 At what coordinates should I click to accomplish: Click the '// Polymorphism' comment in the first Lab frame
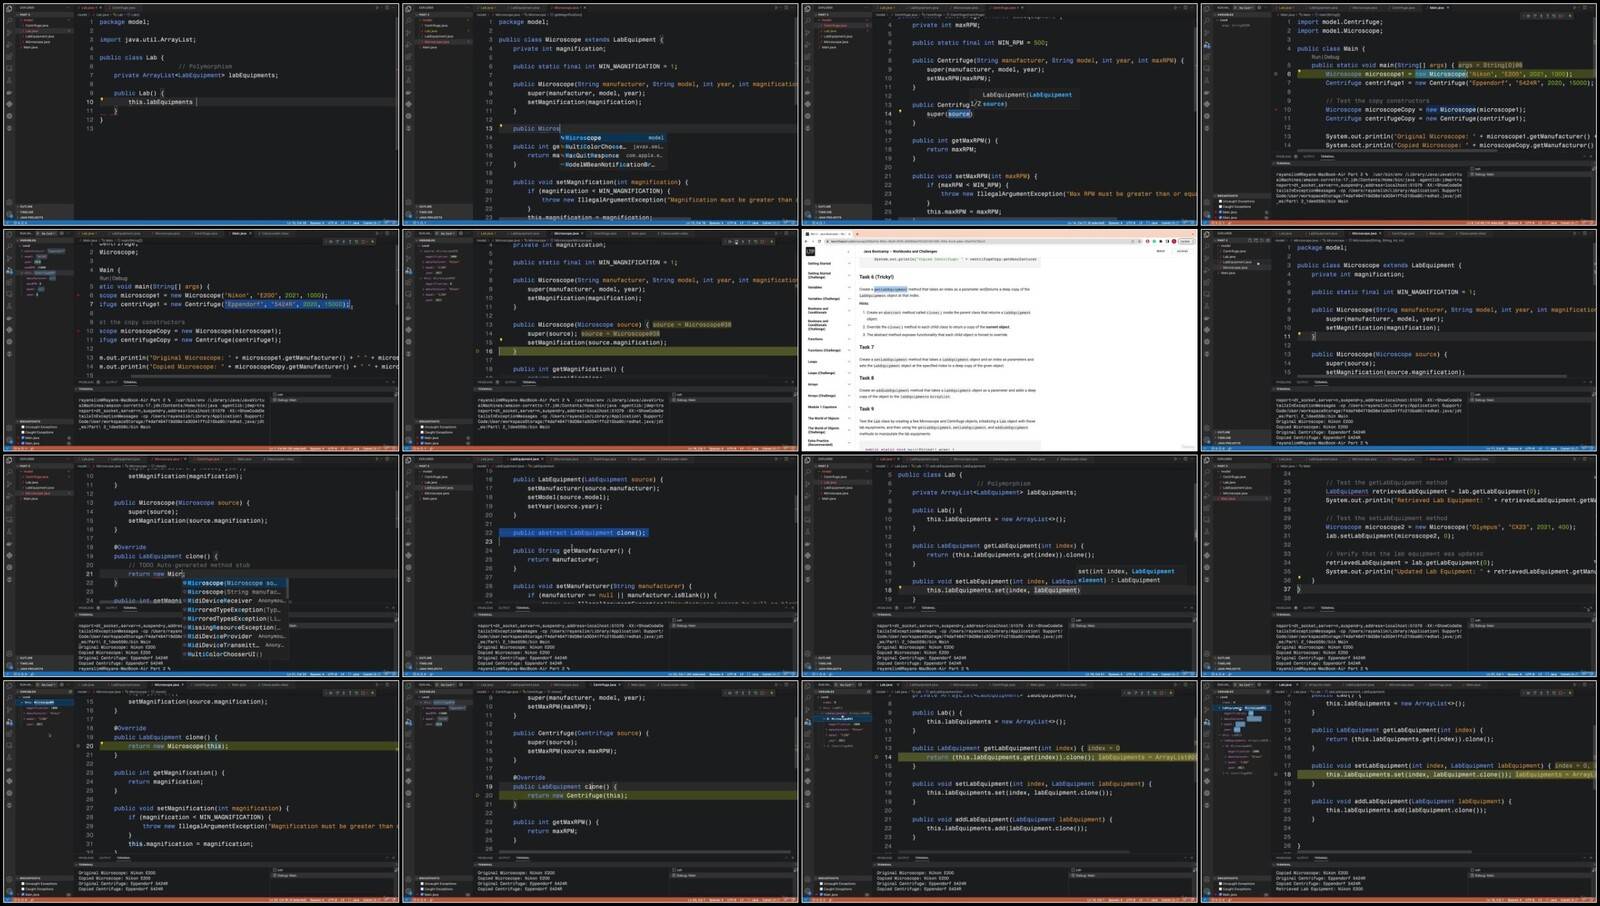coord(205,66)
